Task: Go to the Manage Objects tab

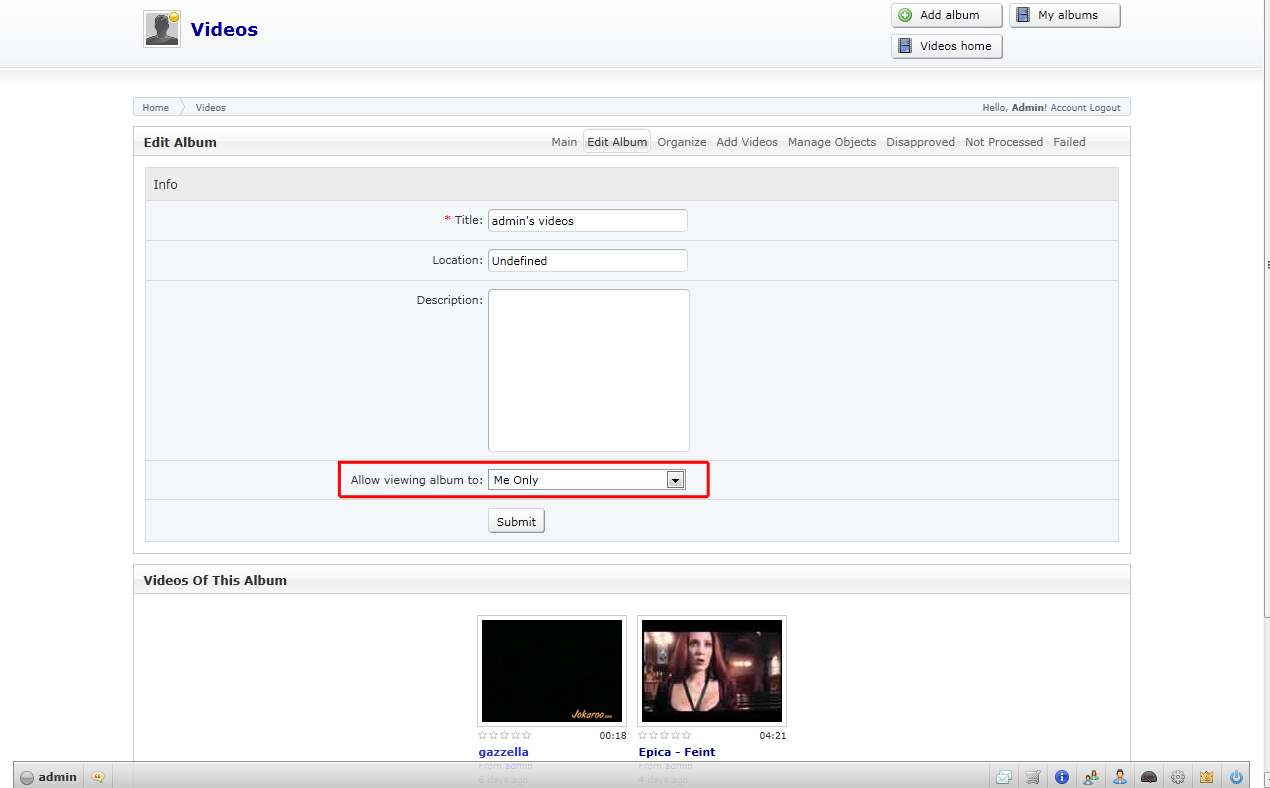Action: click(x=831, y=142)
